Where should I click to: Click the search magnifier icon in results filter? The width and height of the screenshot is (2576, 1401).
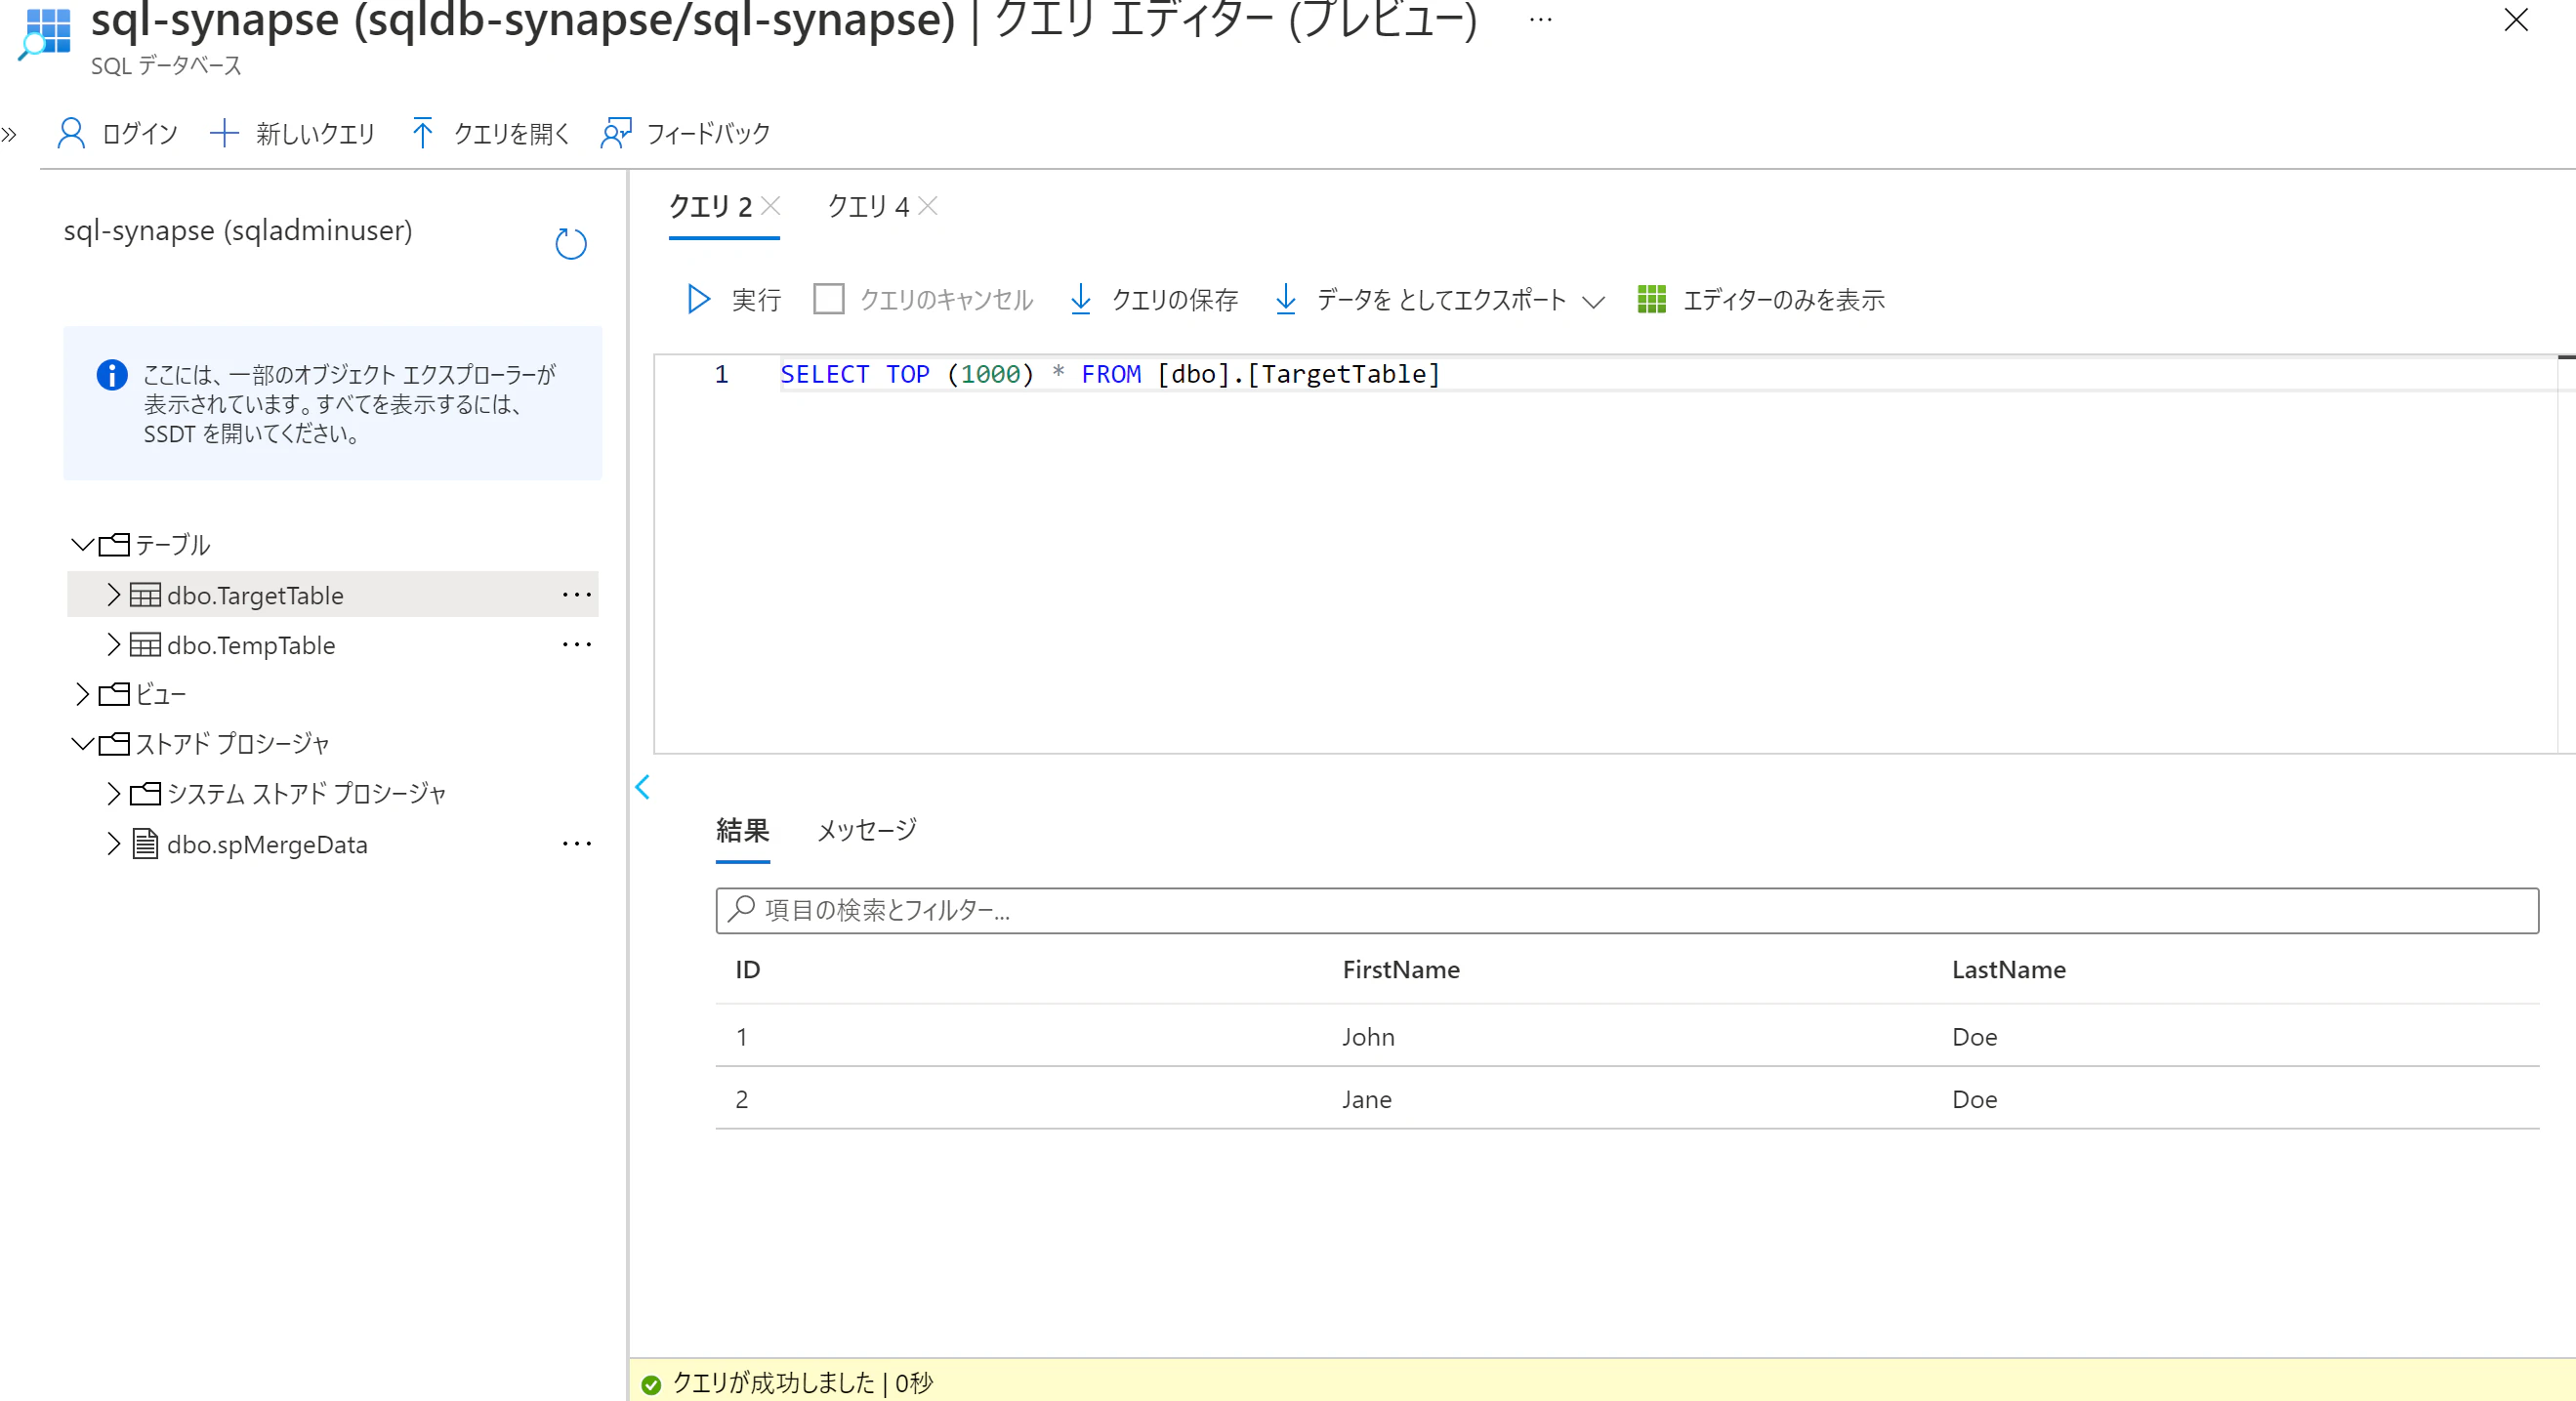coord(741,909)
